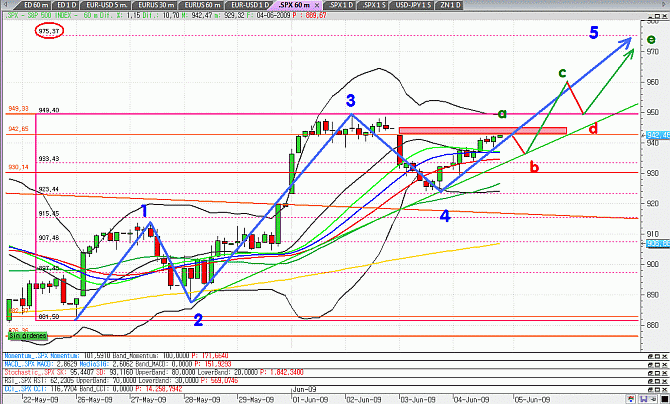
Task: Close the .SPX 60 m tab
Action: (x=316, y=5)
